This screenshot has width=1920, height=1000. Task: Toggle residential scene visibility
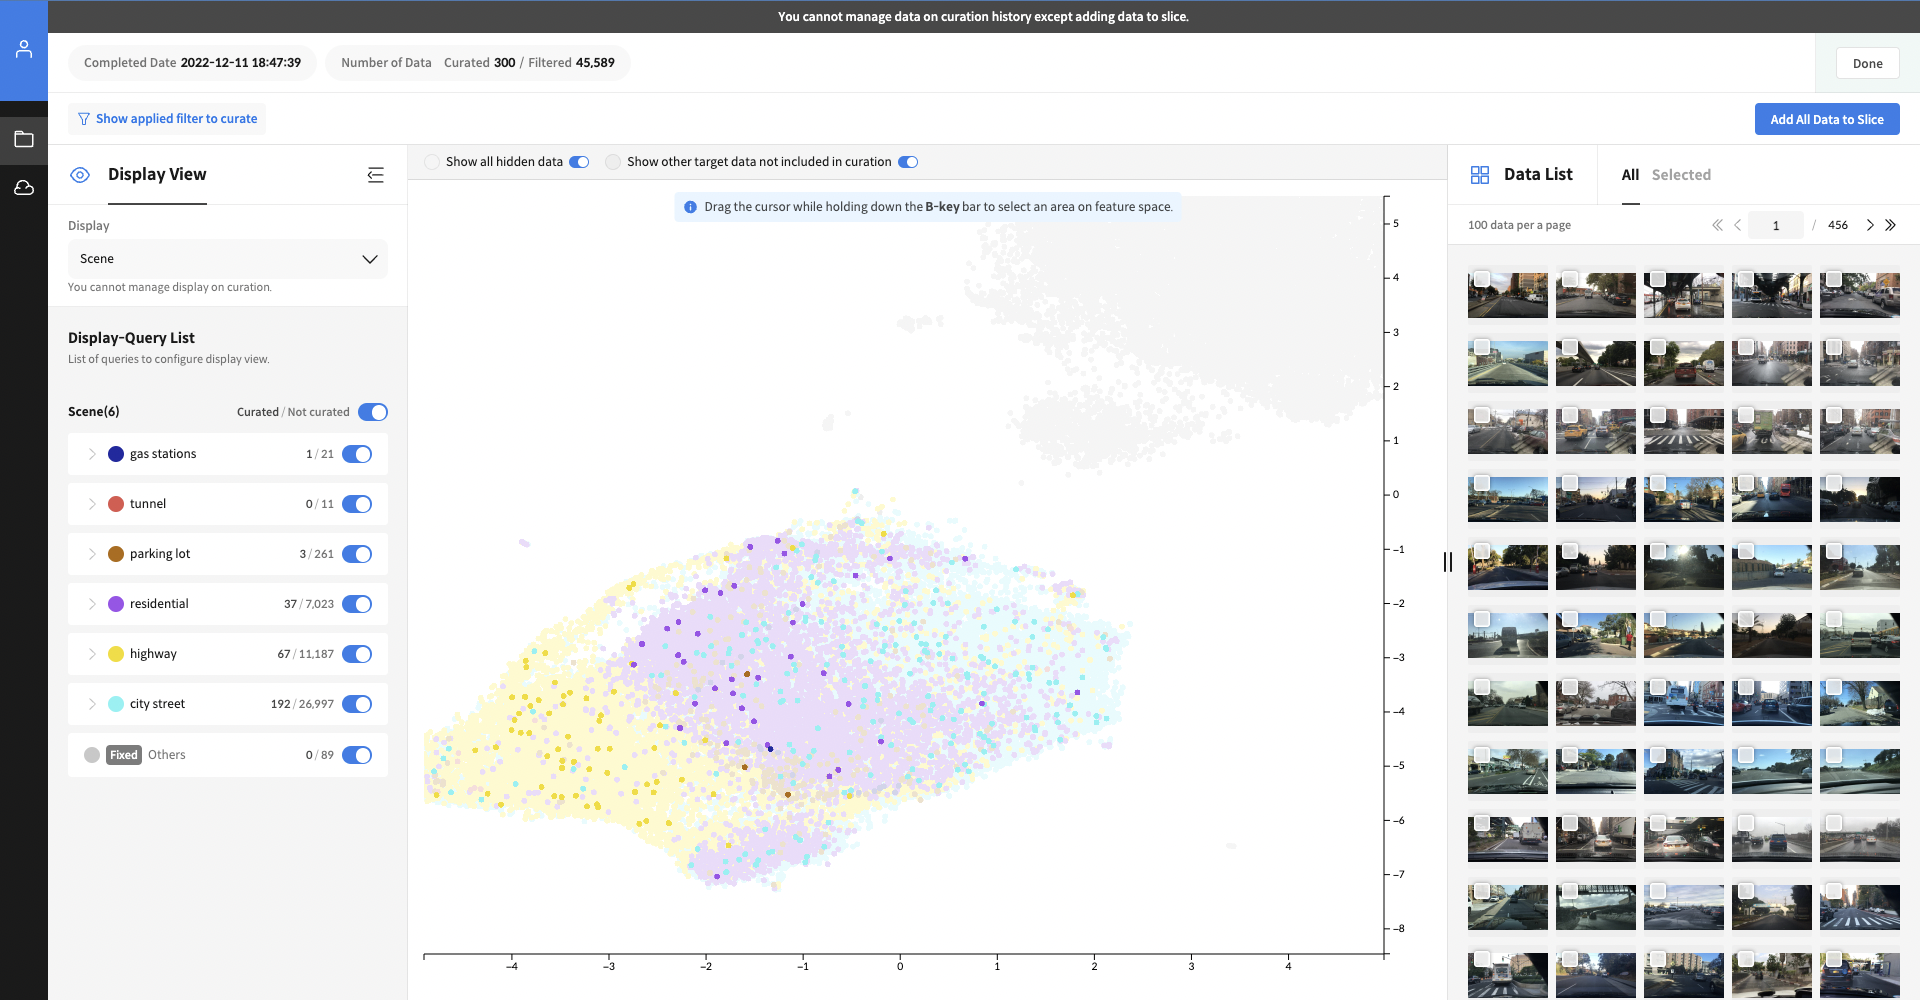(x=357, y=604)
